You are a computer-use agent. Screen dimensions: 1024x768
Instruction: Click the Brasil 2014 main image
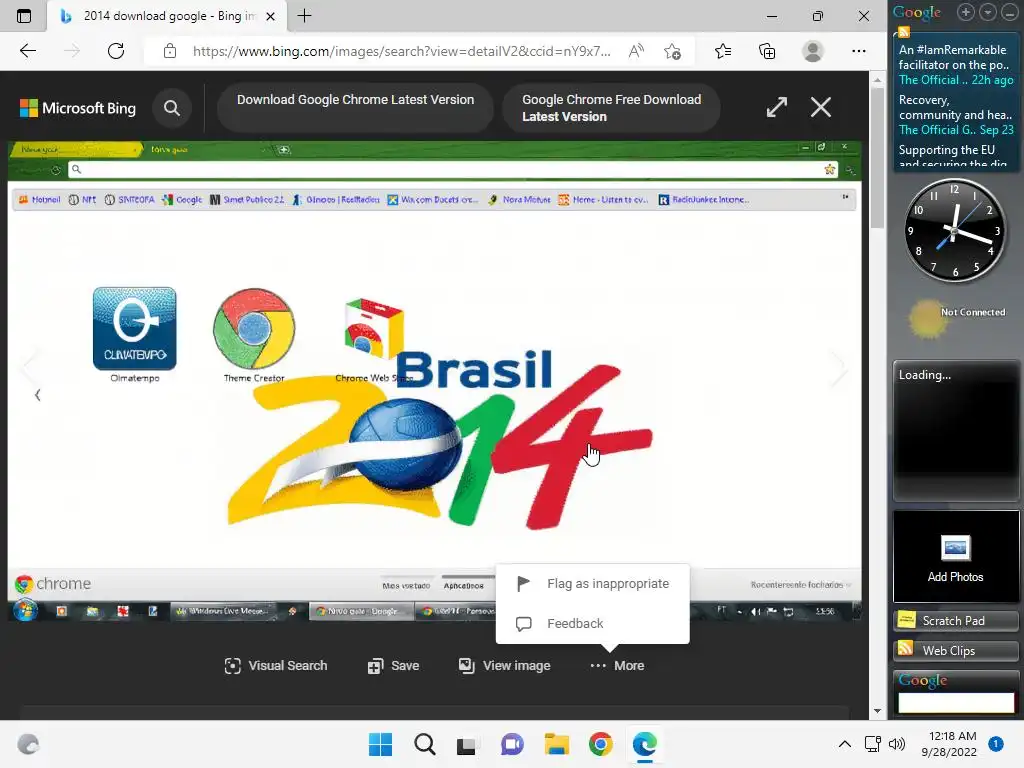pos(434,380)
